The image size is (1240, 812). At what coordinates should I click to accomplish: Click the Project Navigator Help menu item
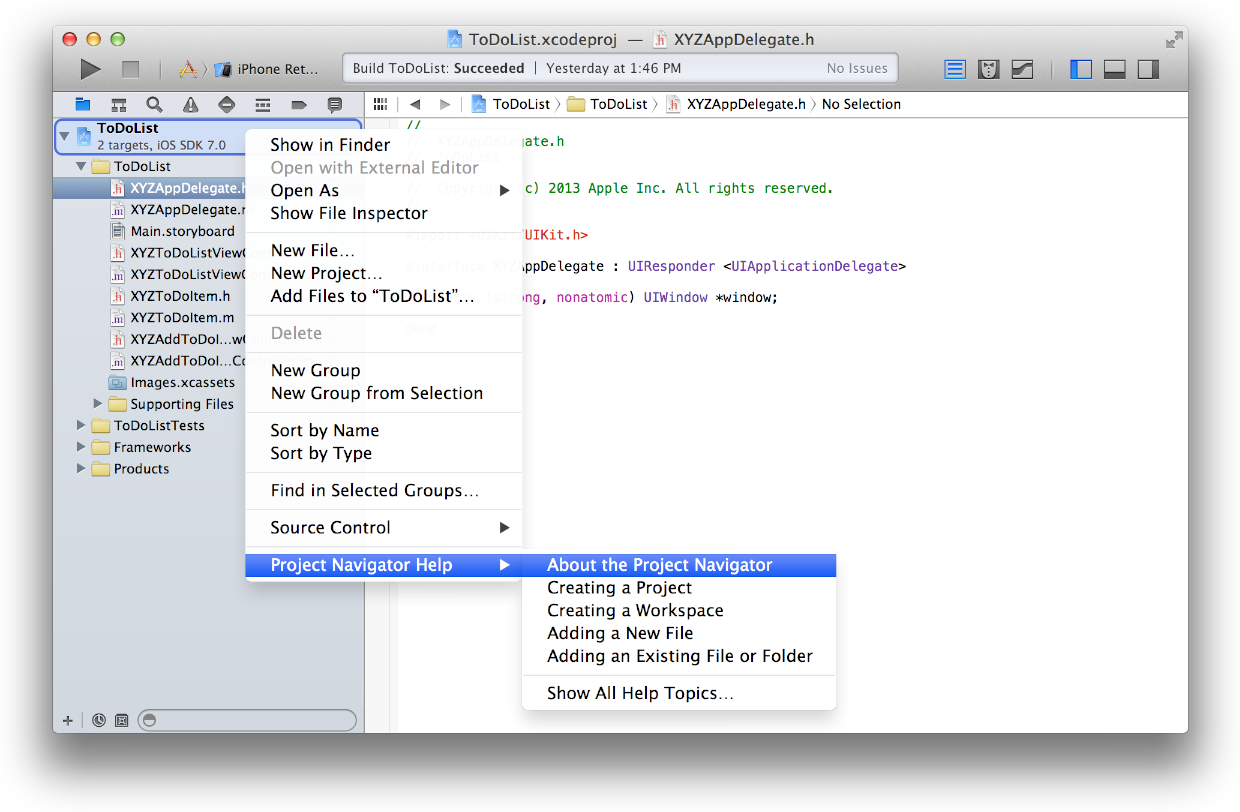click(x=384, y=565)
